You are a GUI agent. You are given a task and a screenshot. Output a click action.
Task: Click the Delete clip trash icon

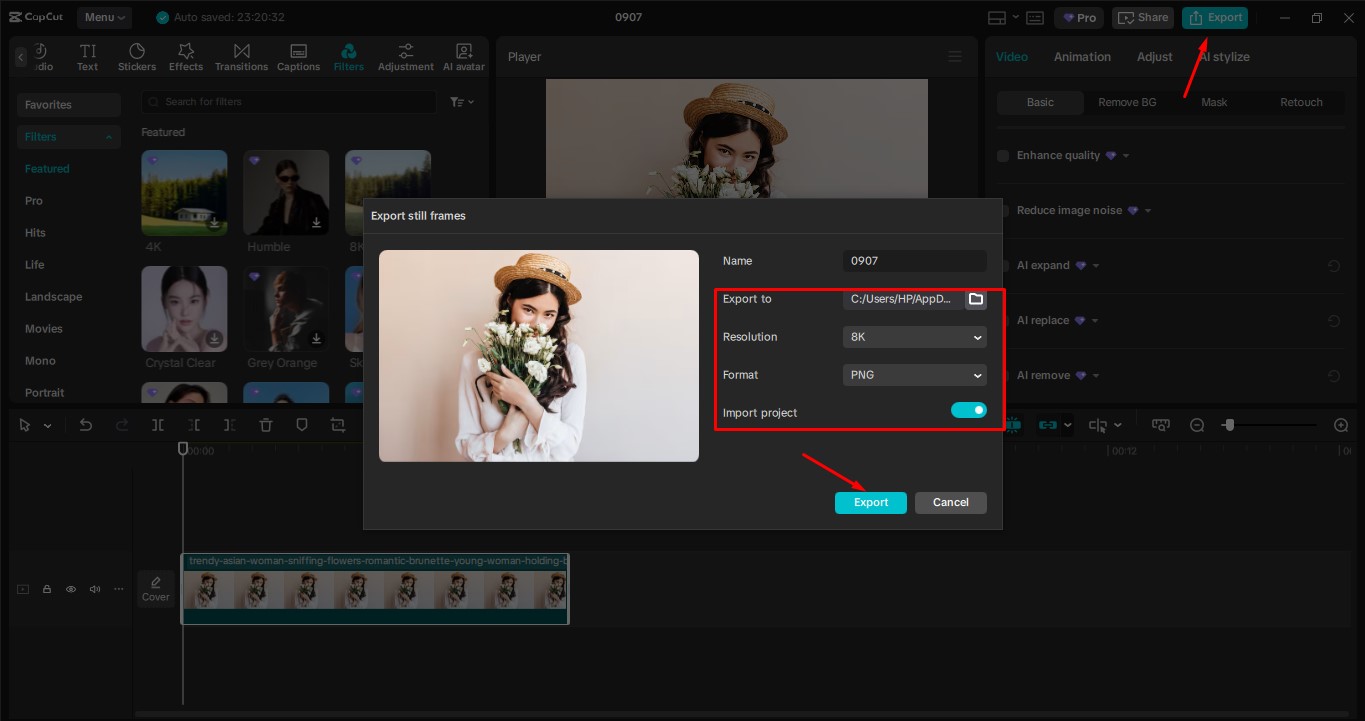click(265, 424)
